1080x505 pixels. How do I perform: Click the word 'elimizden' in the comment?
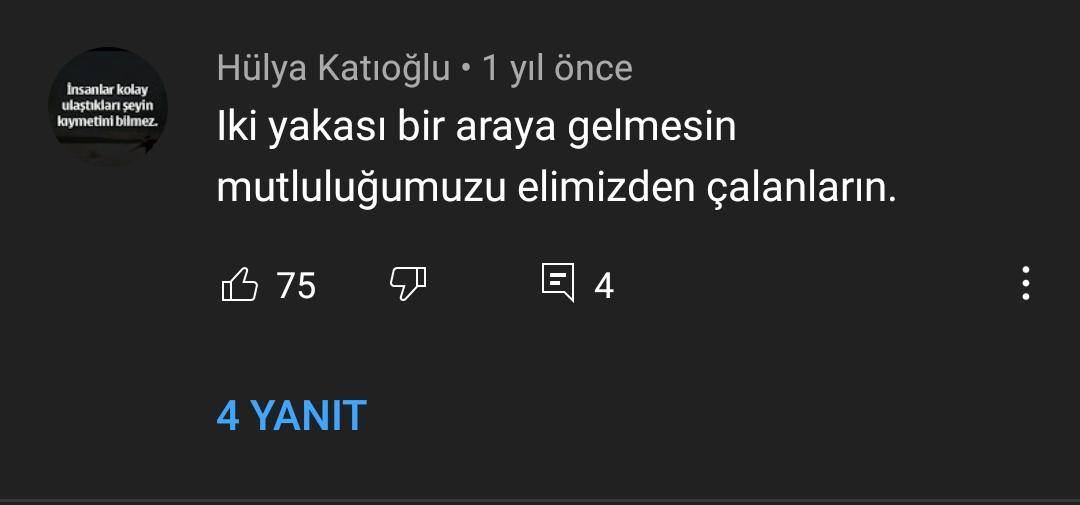pyautogui.click(x=607, y=189)
